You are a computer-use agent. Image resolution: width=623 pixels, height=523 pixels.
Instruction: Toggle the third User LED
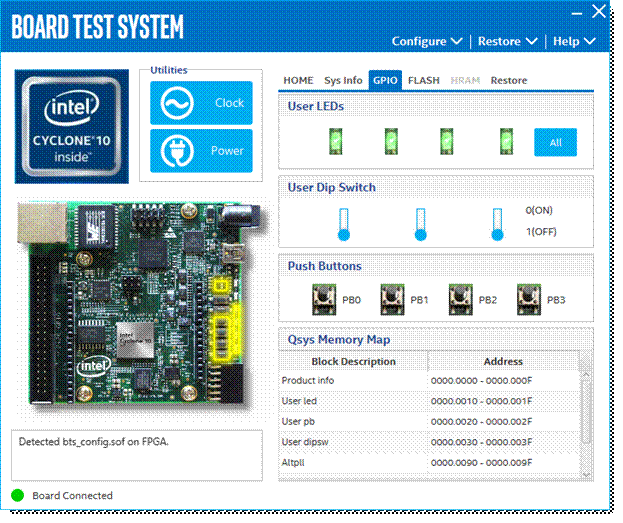[x=447, y=141]
